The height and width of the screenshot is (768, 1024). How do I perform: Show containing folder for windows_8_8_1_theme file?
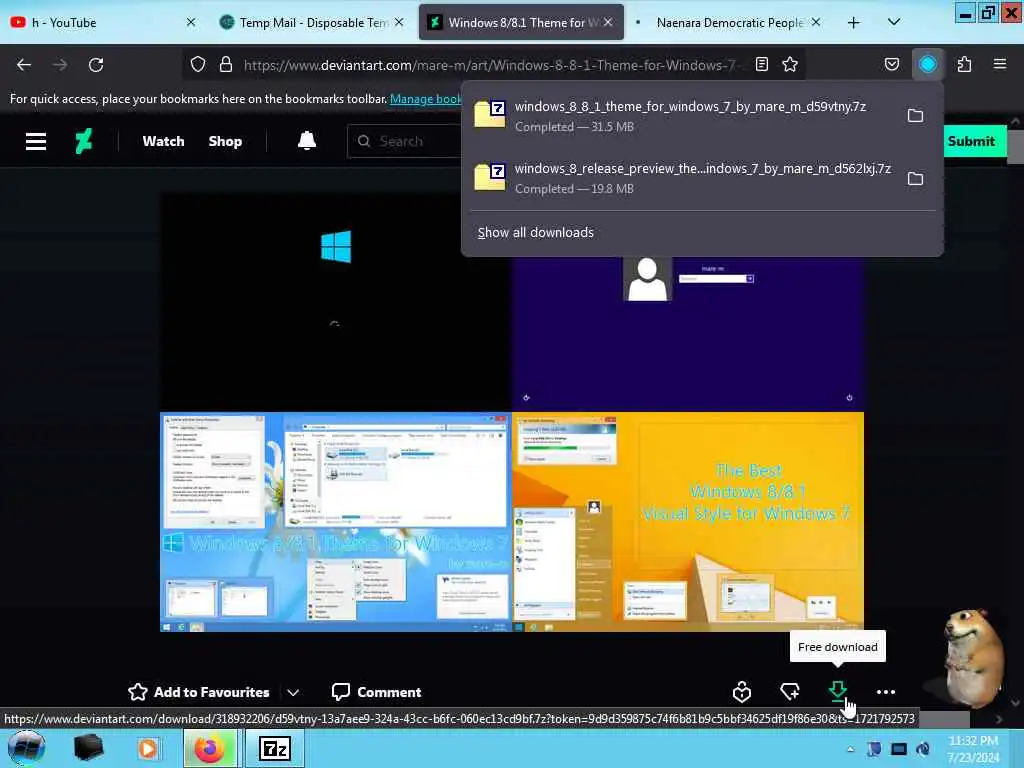click(x=916, y=116)
